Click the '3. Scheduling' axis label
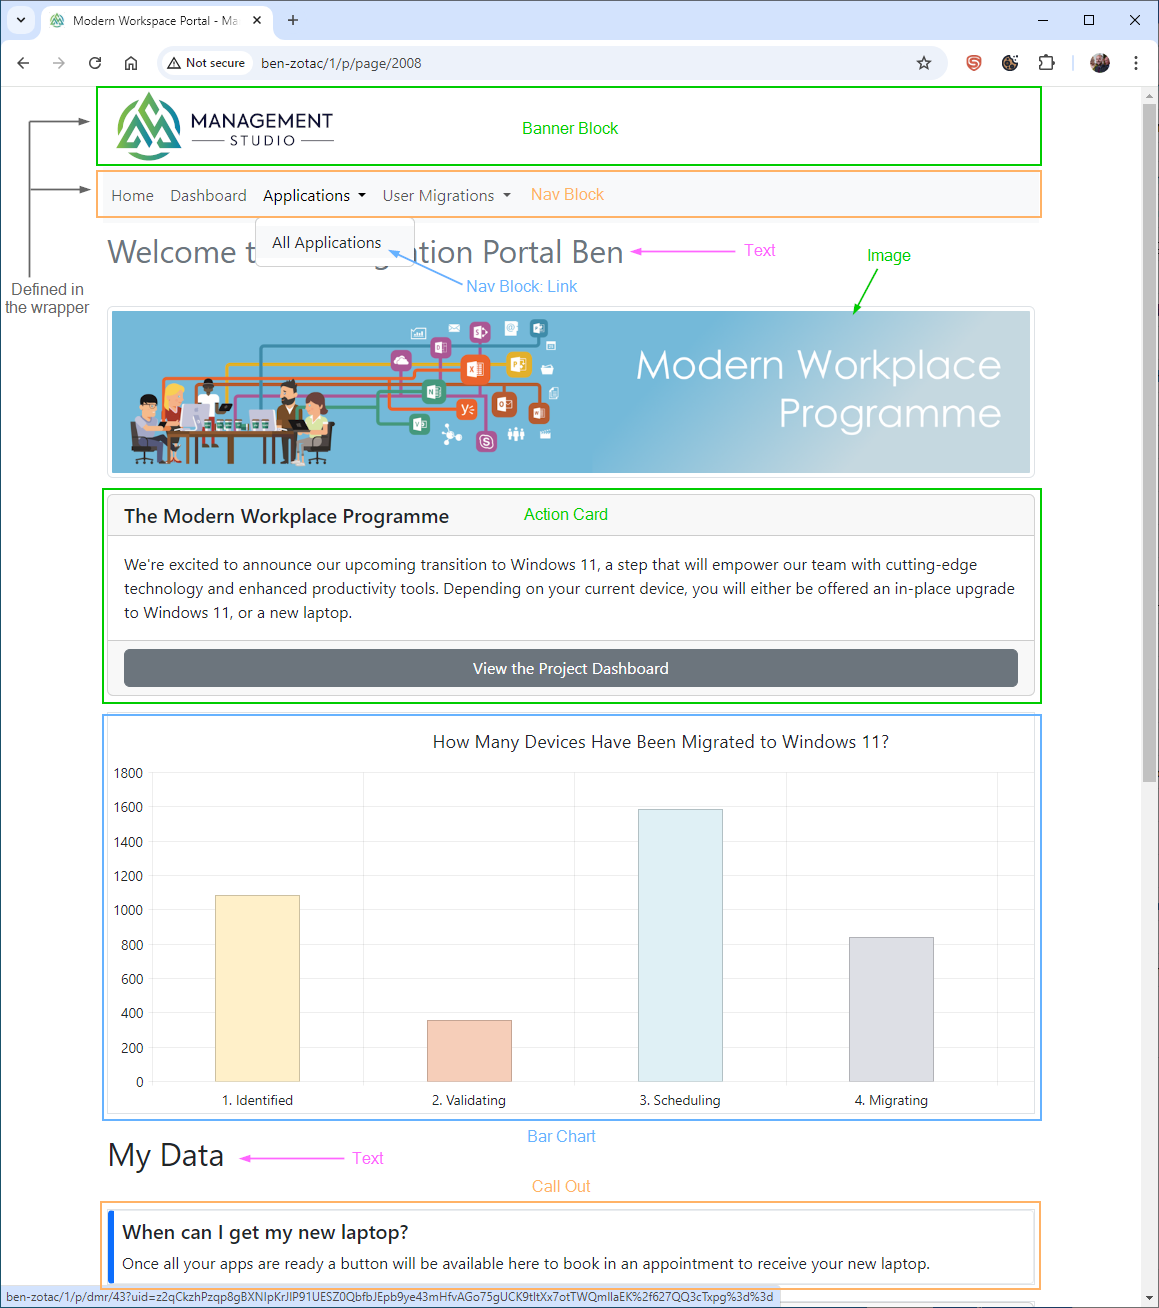This screenshot has width=1159, height=1308. tap(680, 1100)
